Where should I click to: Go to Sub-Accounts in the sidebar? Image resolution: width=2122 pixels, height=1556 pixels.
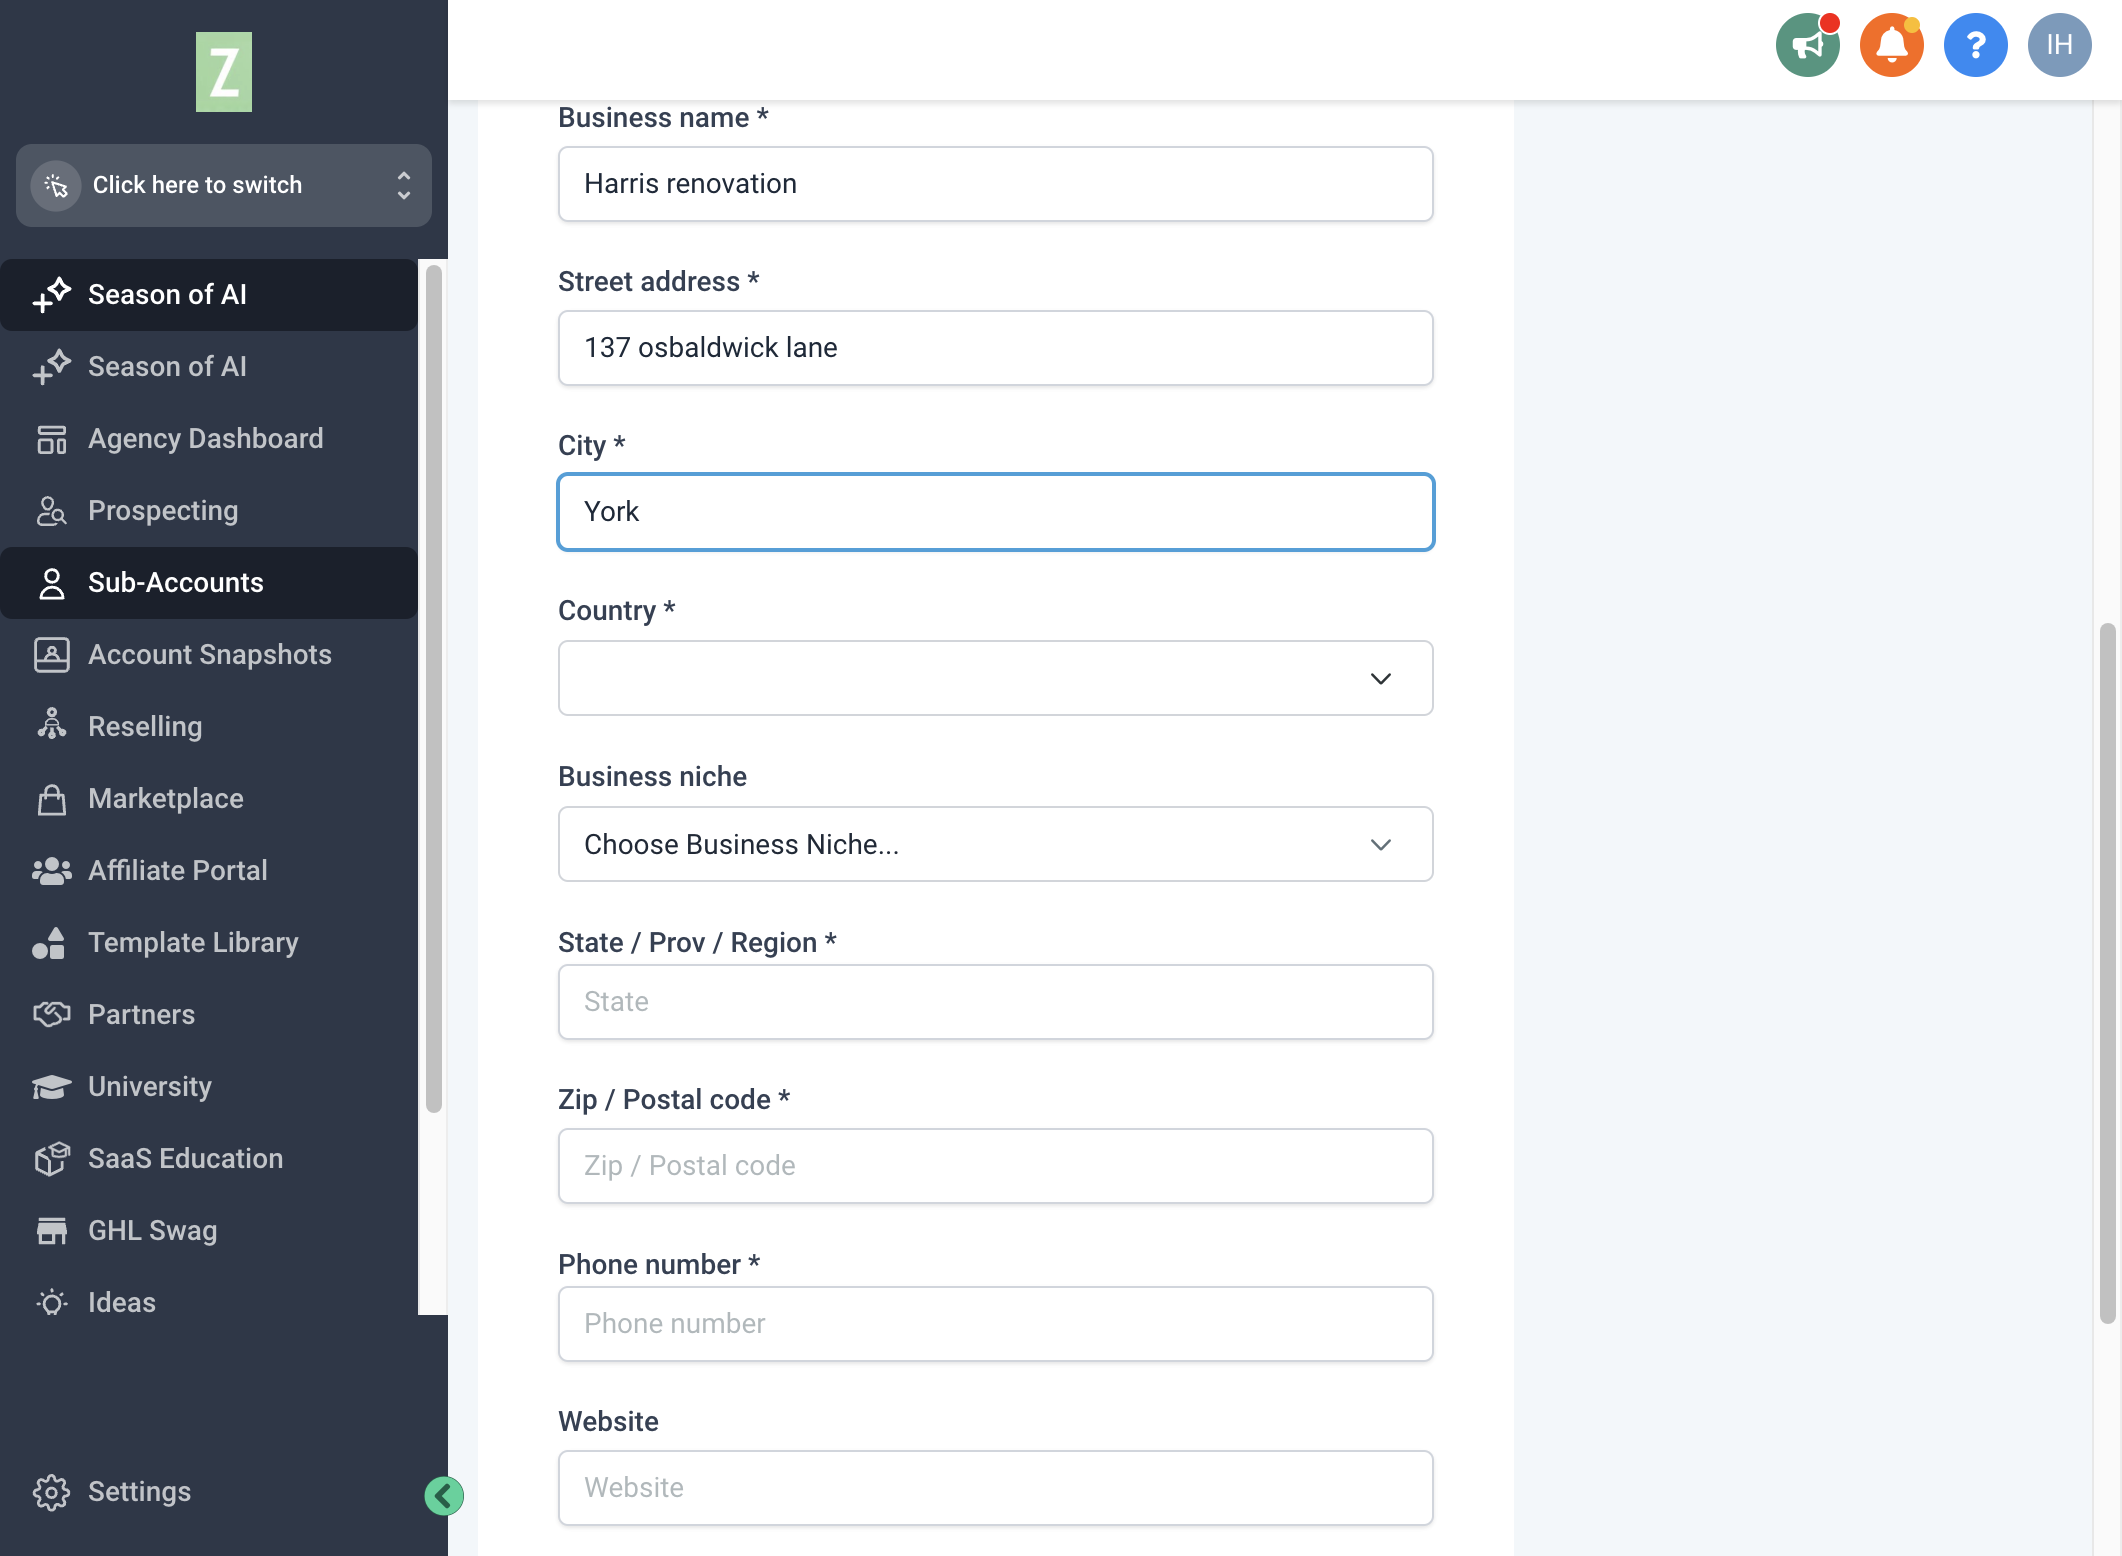[x=209, y=583]
